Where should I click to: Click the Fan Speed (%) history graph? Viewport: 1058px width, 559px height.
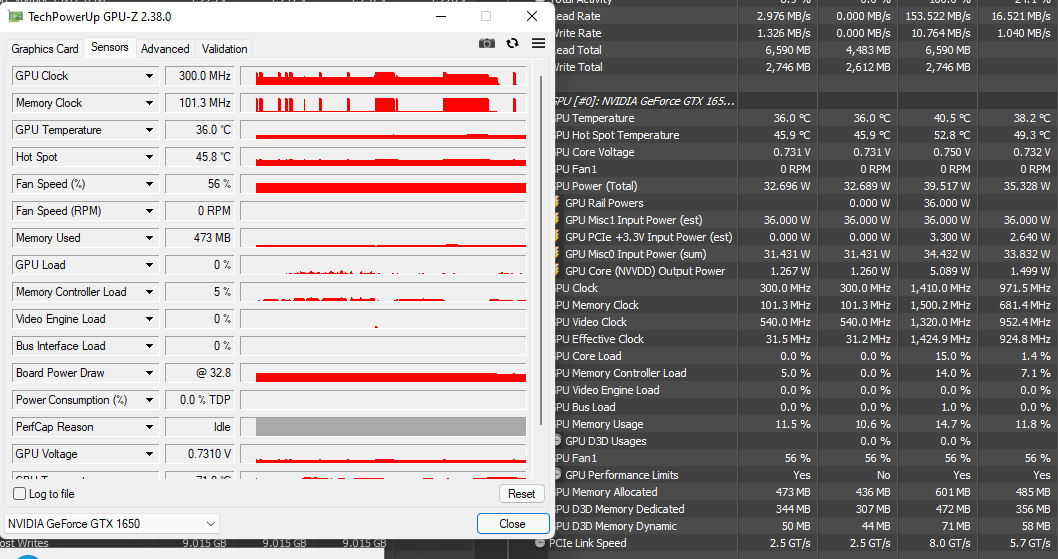(x=383, y=184)
